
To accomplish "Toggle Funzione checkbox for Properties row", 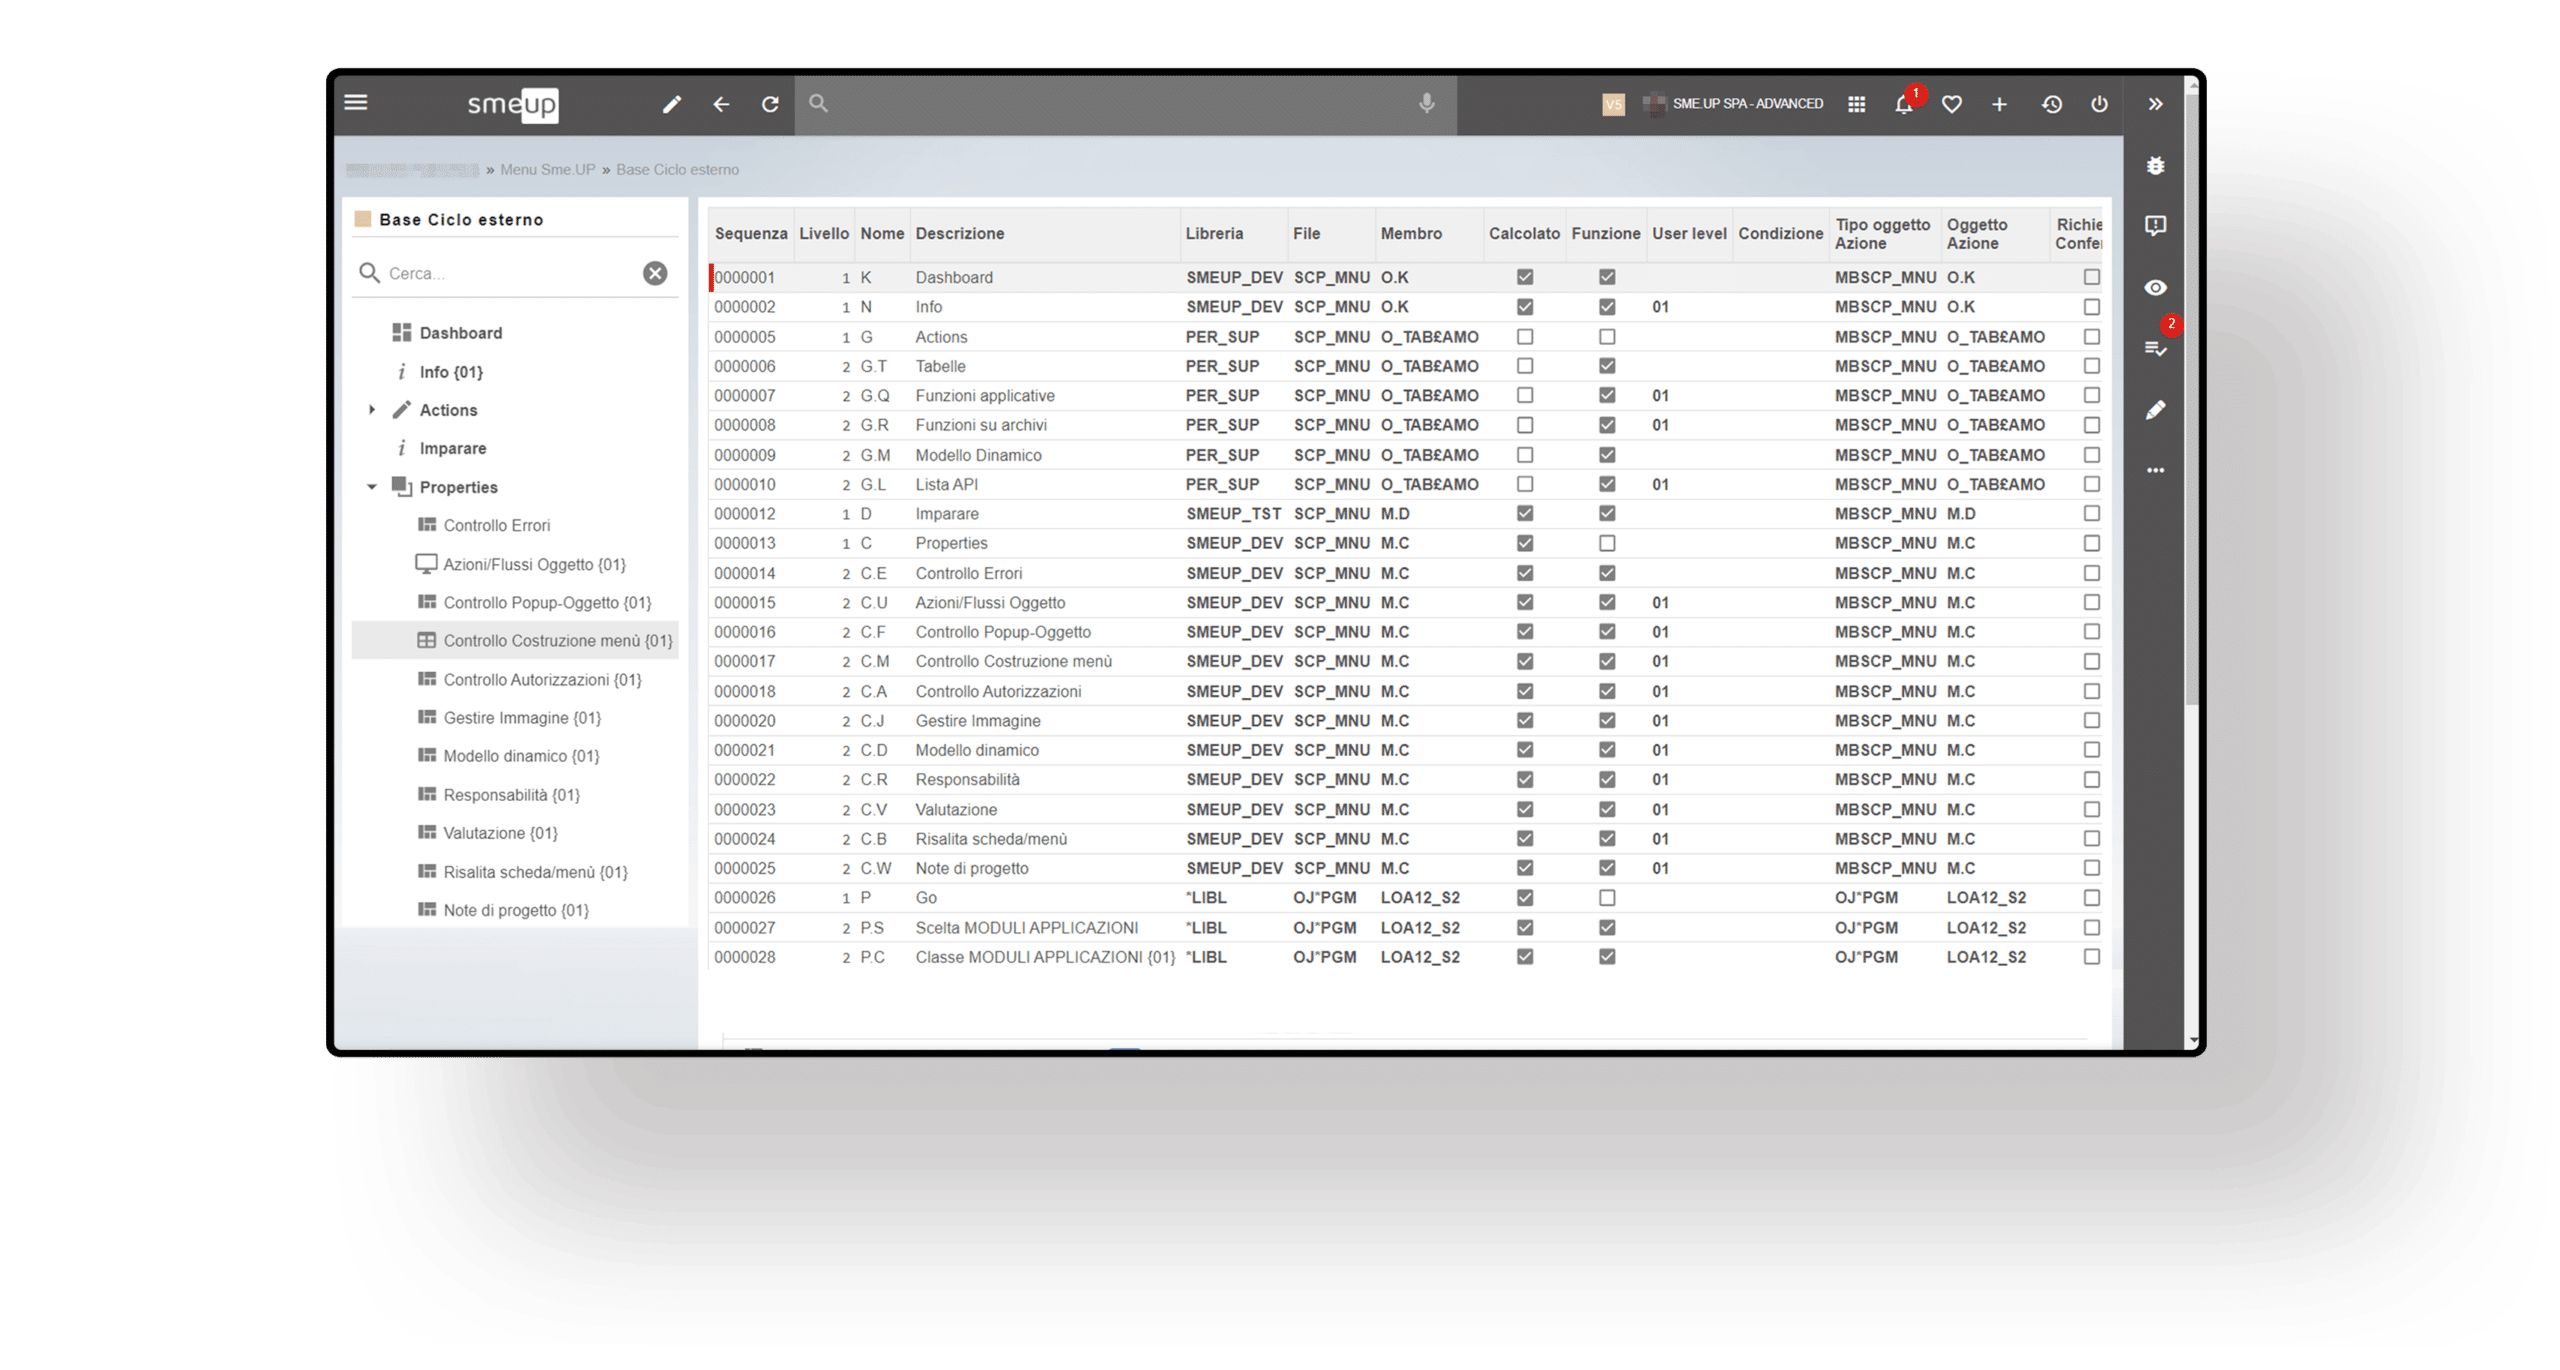I will tap(1606, 543).
